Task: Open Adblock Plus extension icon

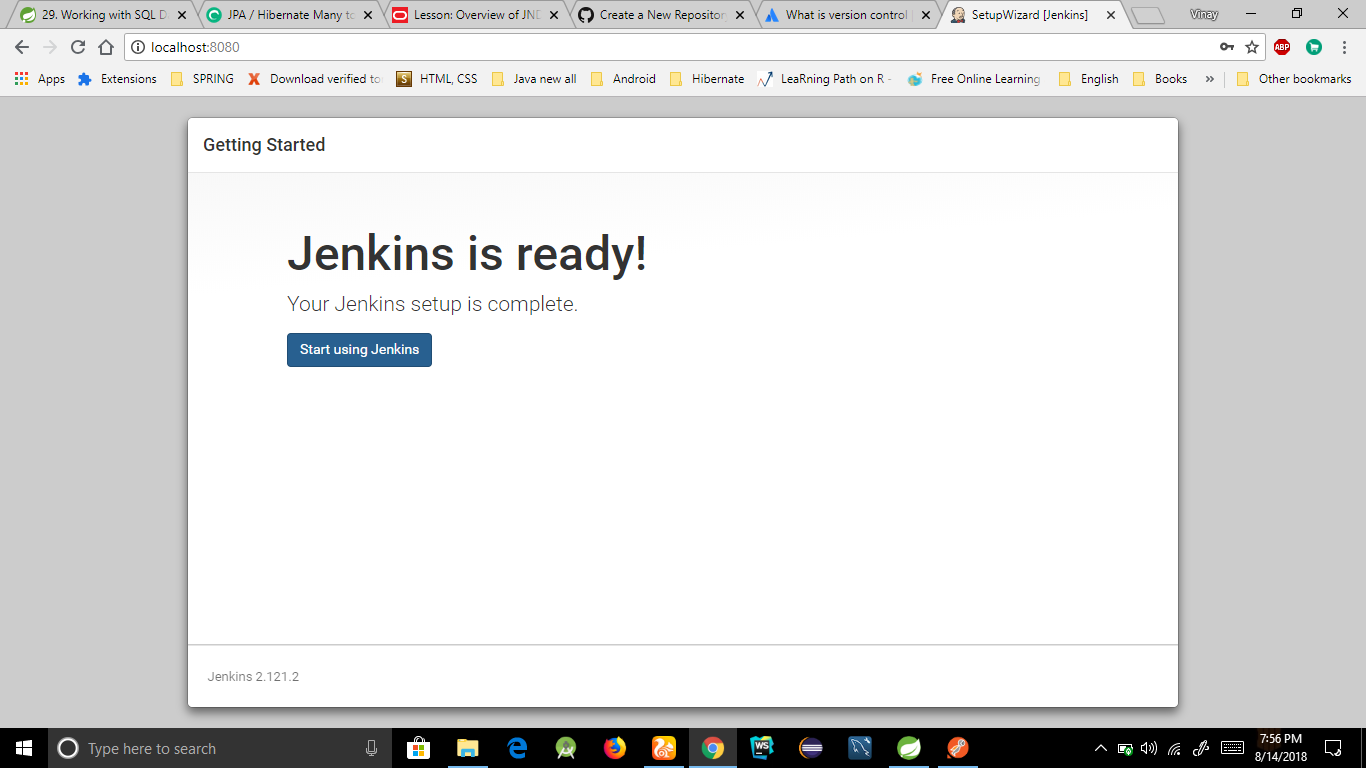Action: pyautogui.click(x=1281, y=47)
